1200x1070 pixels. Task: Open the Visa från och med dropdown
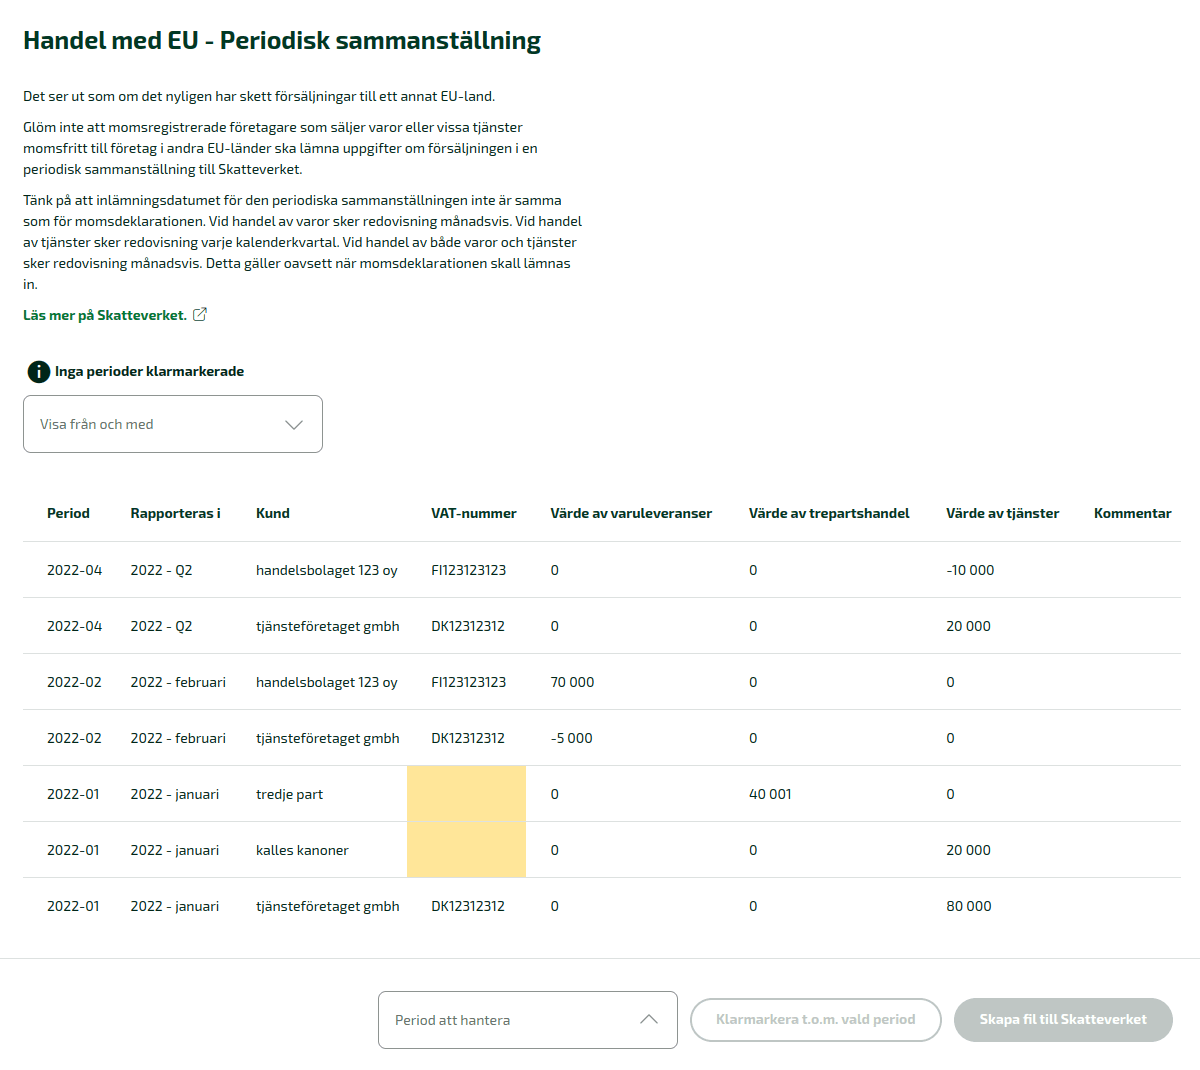(x=173, y=424)
